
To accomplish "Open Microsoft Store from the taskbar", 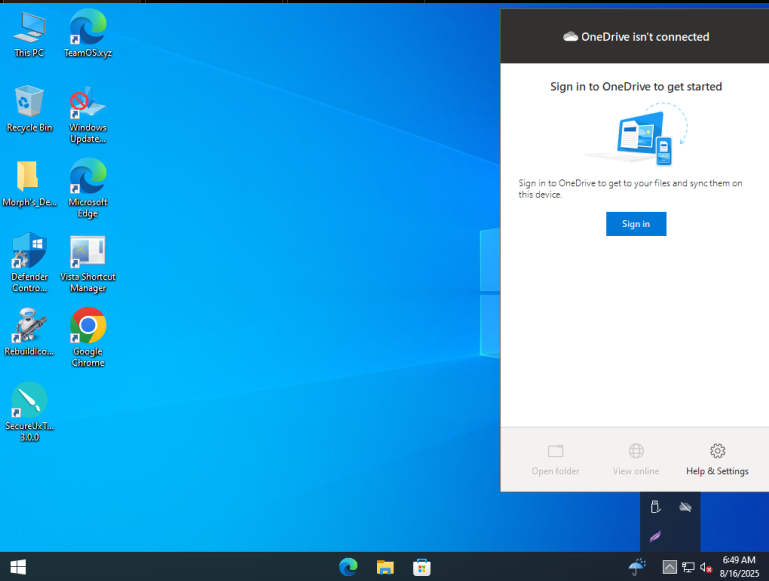I will tap(422, 567).
